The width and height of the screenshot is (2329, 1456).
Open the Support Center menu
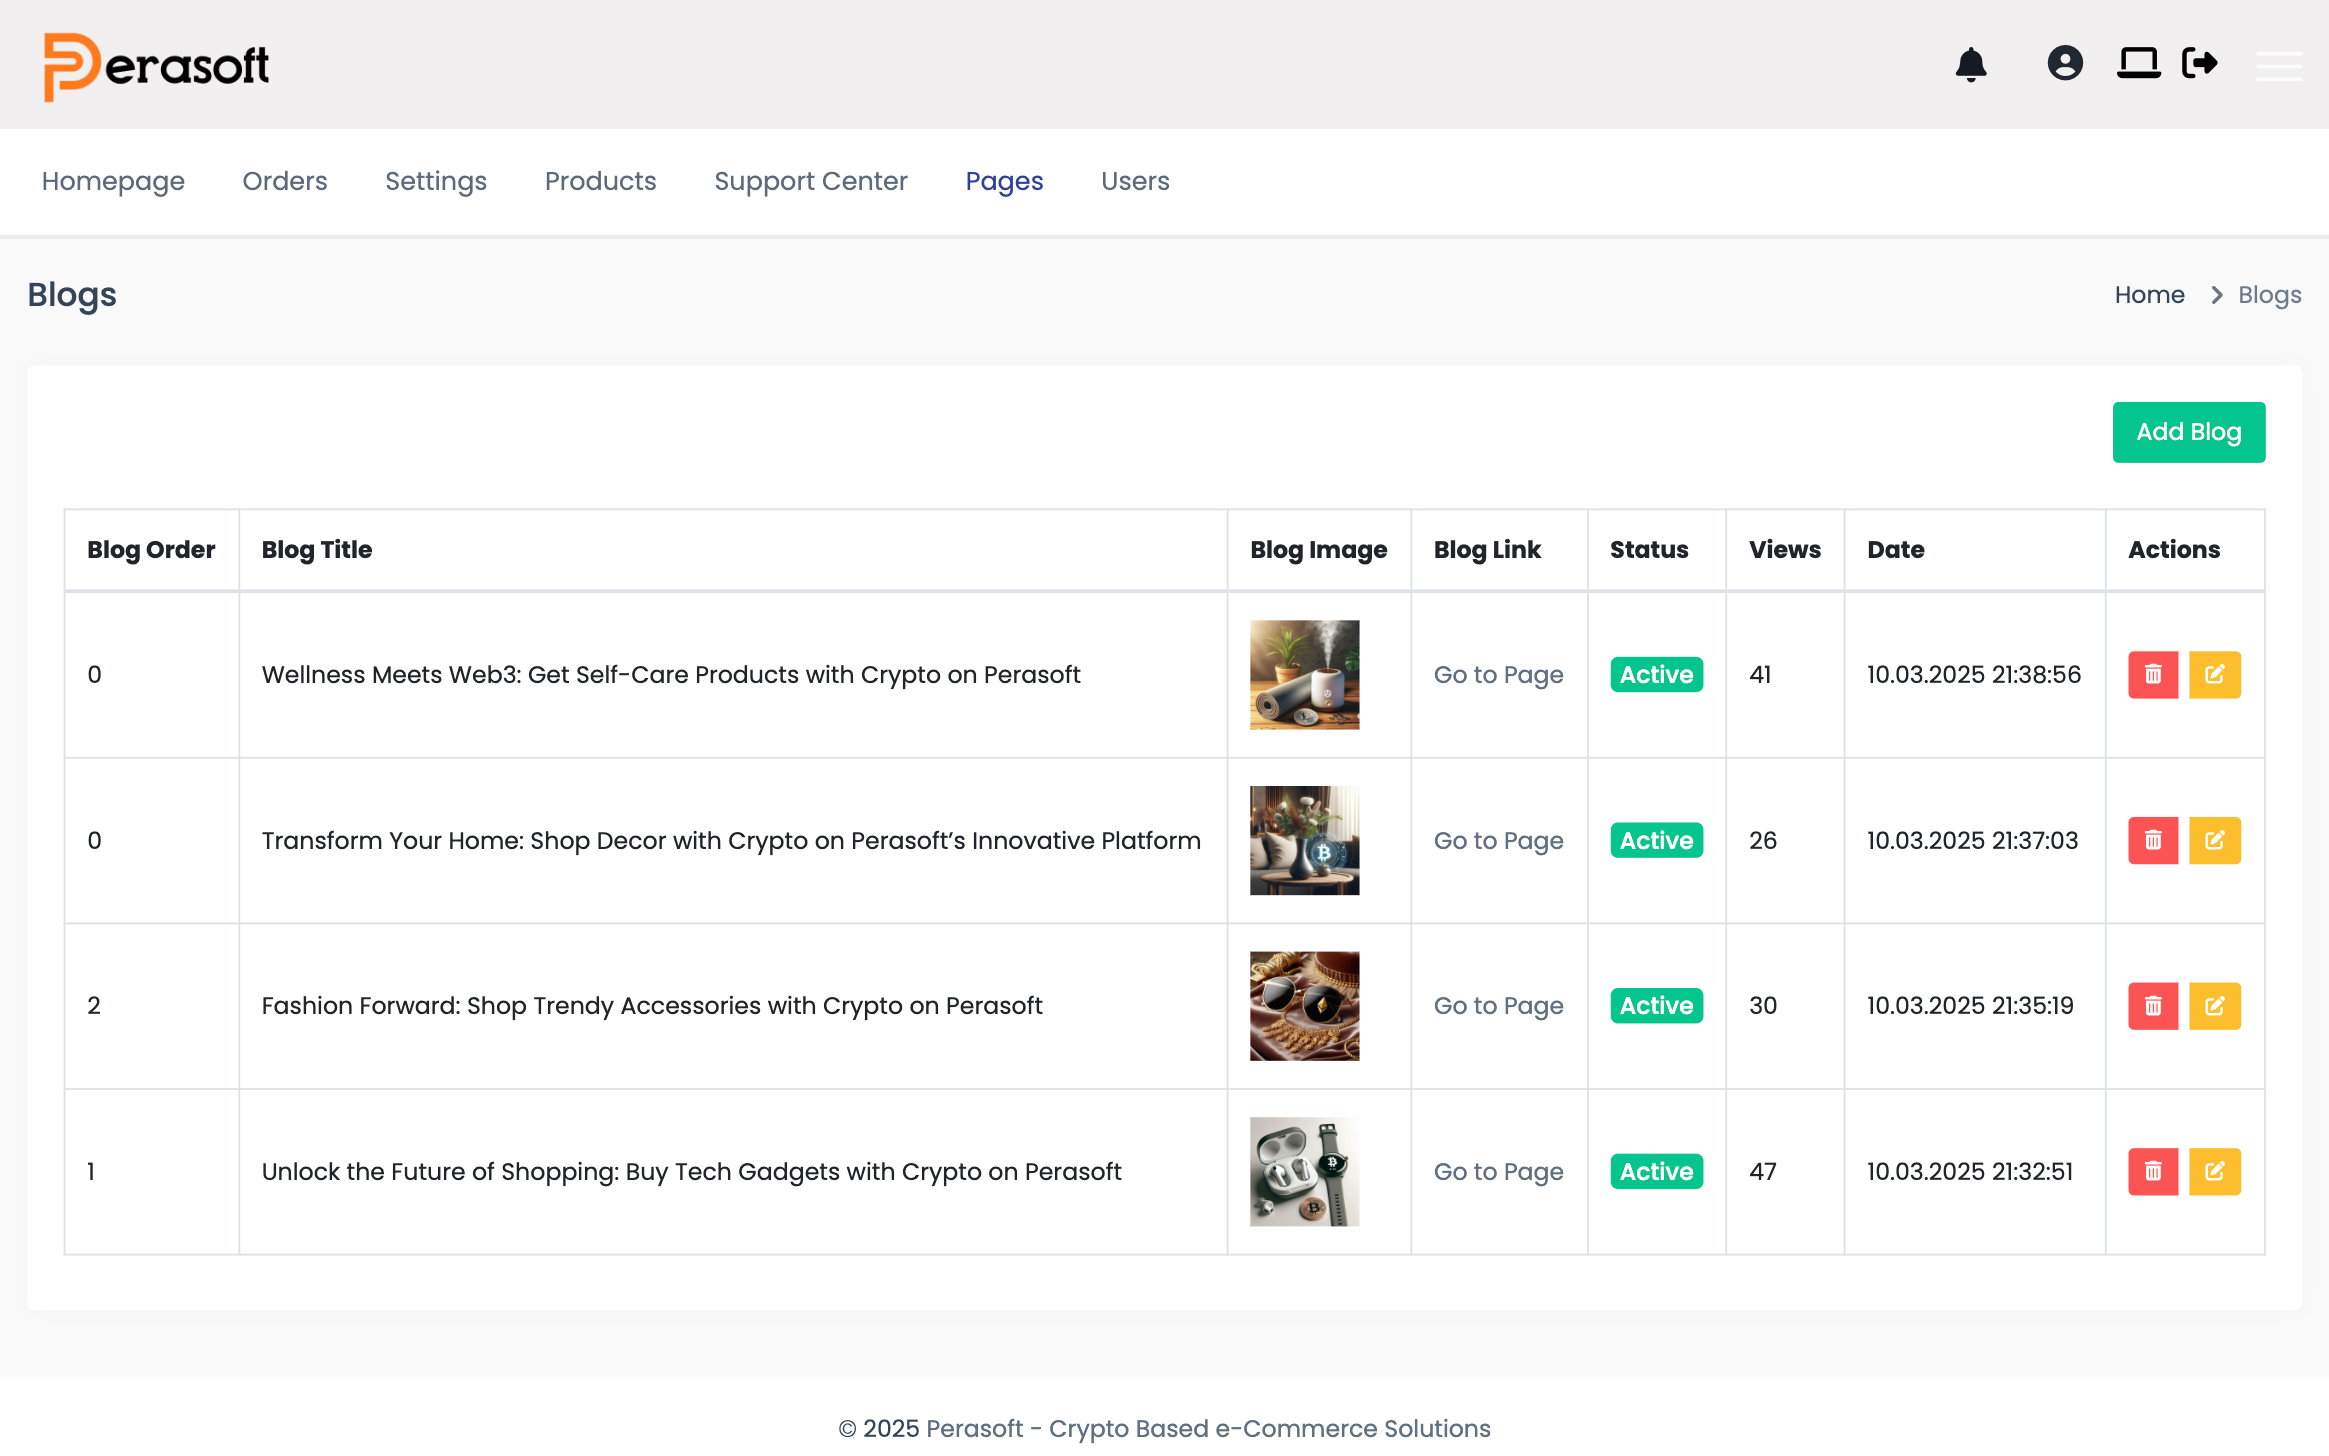coord(811,181)
